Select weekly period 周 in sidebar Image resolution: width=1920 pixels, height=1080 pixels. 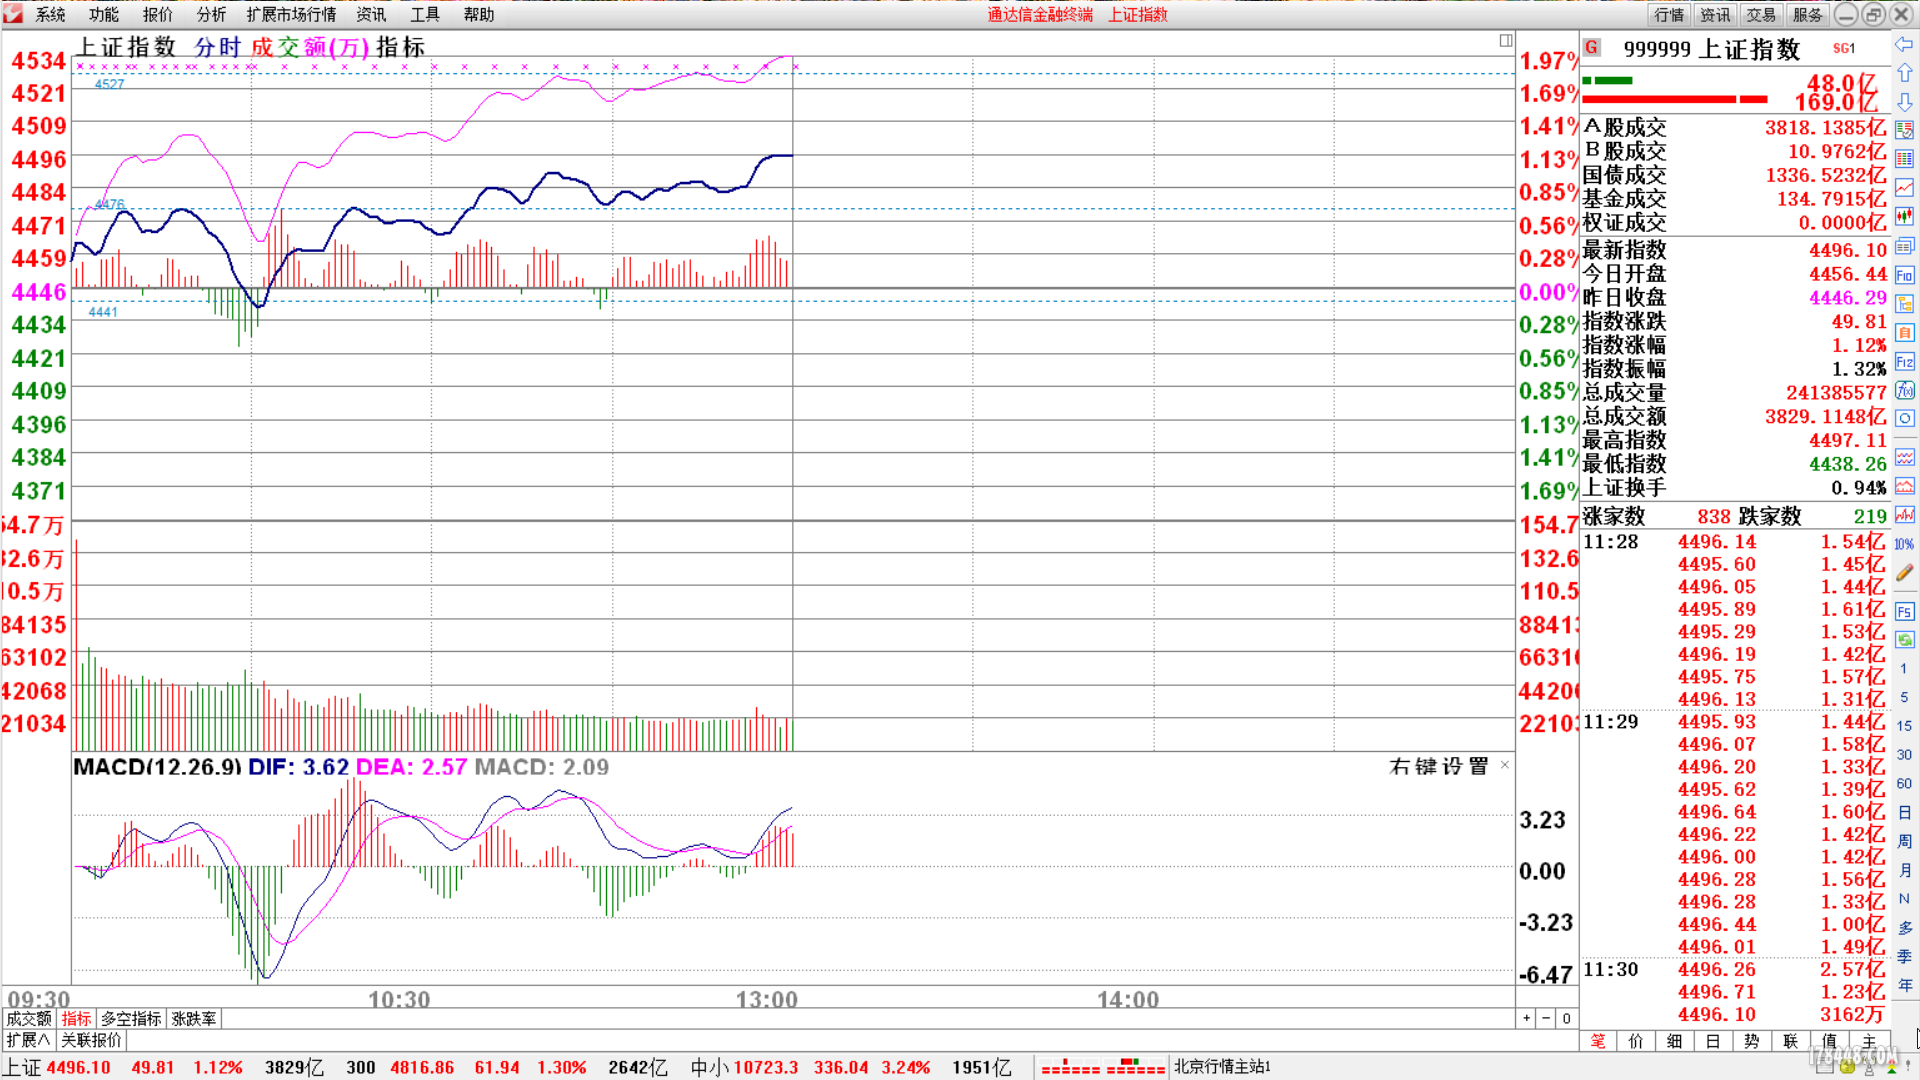coord(1904,842)
